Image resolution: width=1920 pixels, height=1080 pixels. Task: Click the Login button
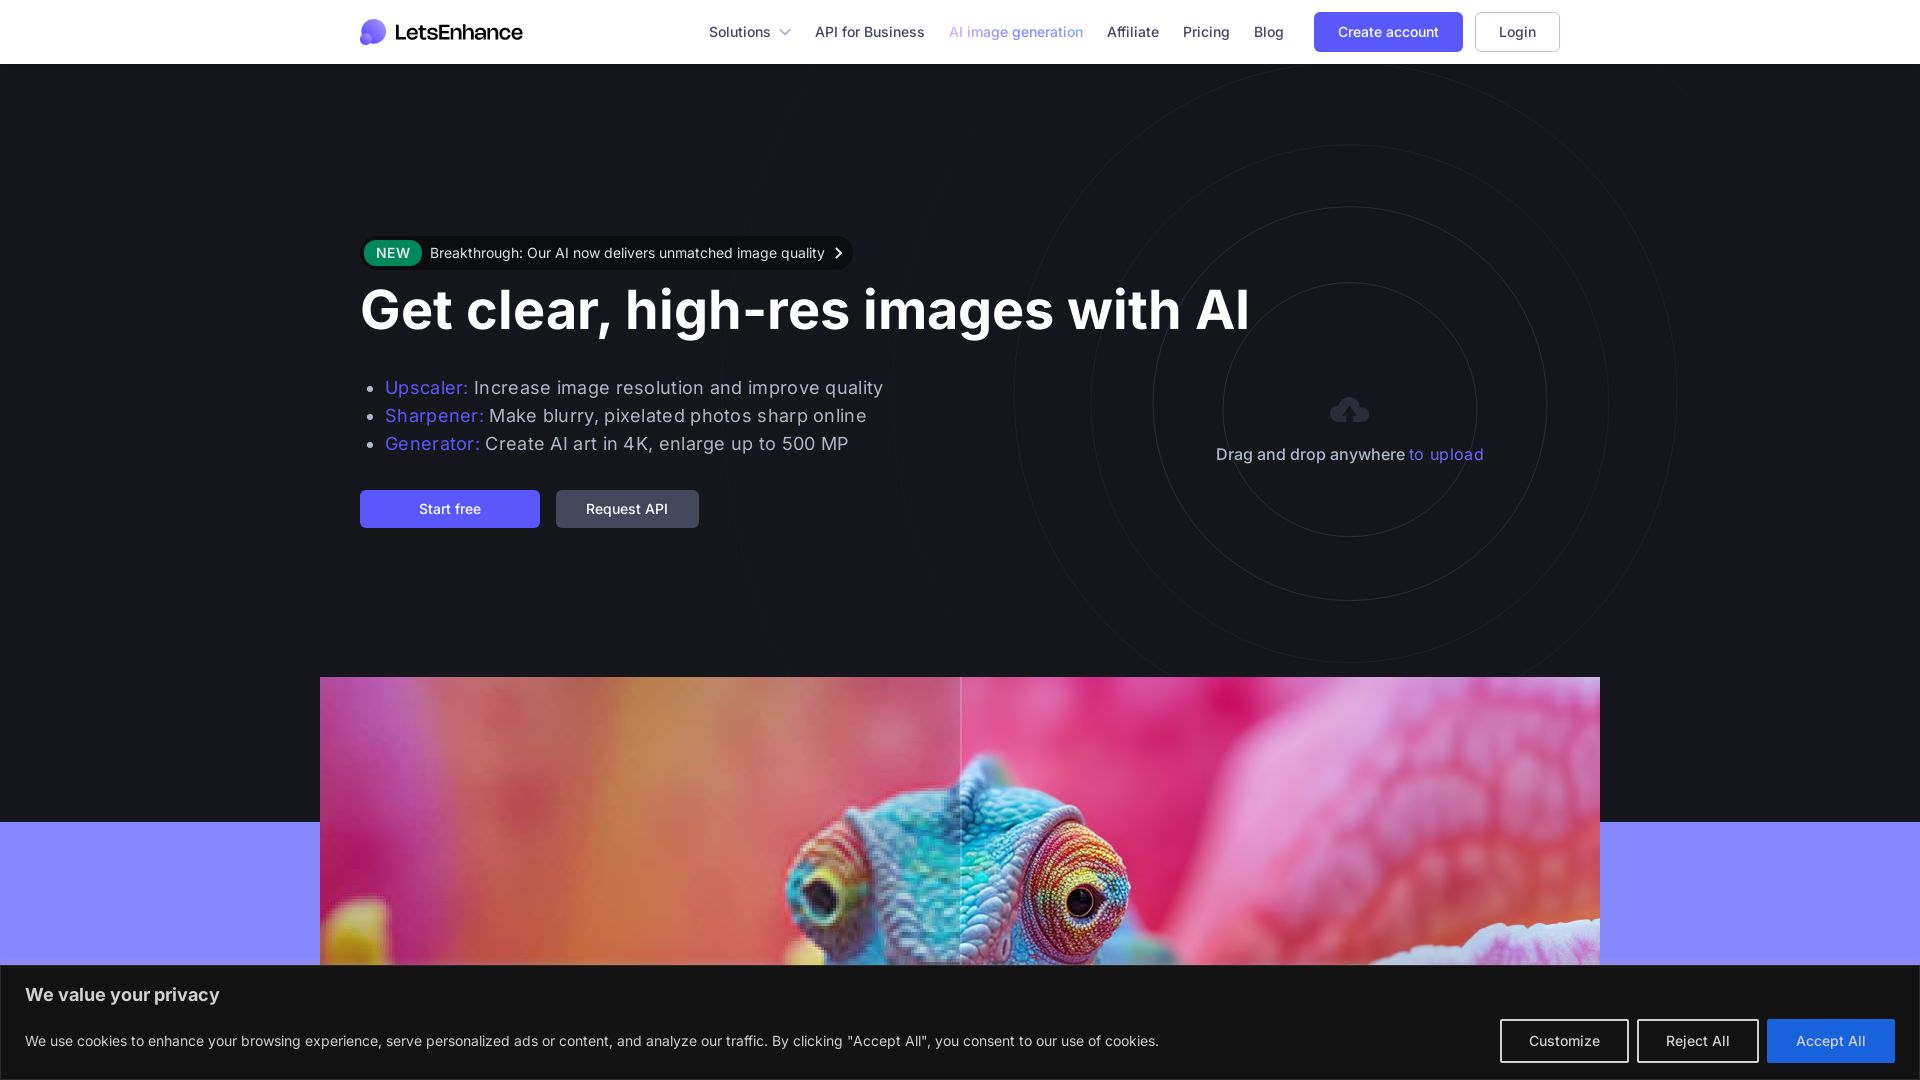[1517, 32]
